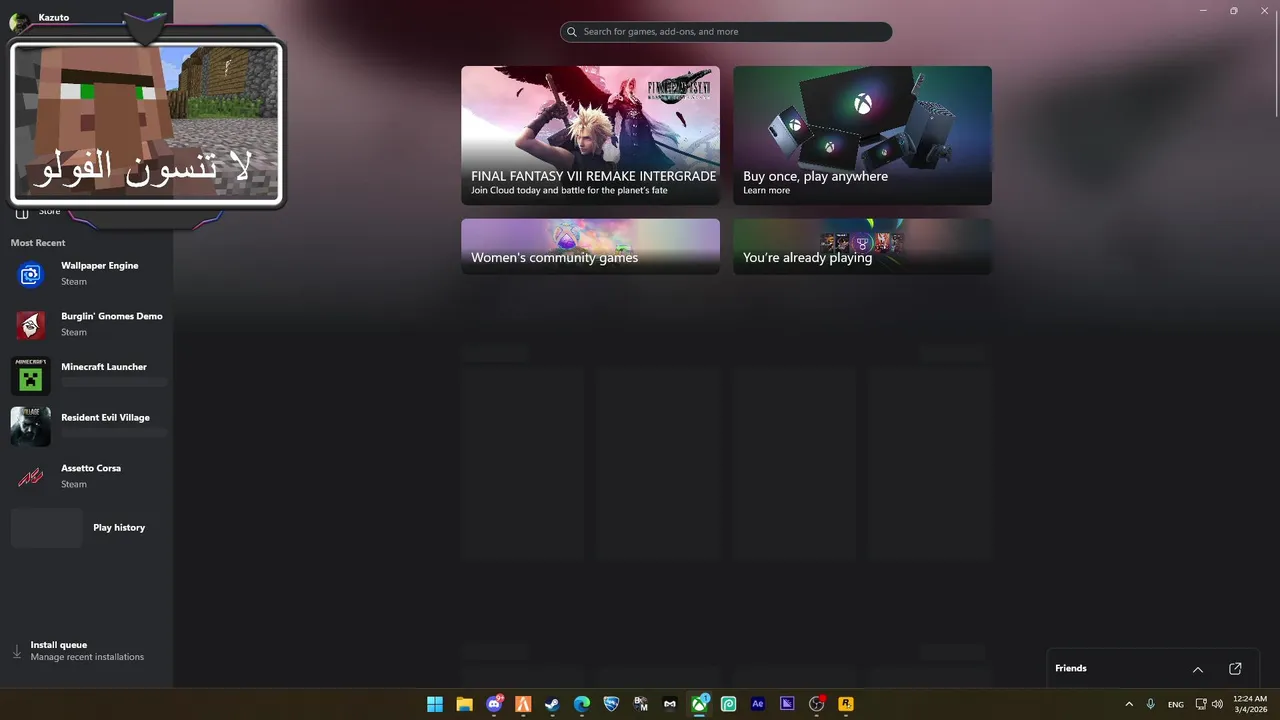The width and height of the screenshot is (1280, 720).
Task: Open You're already playing tile
Action: pyautogui.click(x=862, y=246)
